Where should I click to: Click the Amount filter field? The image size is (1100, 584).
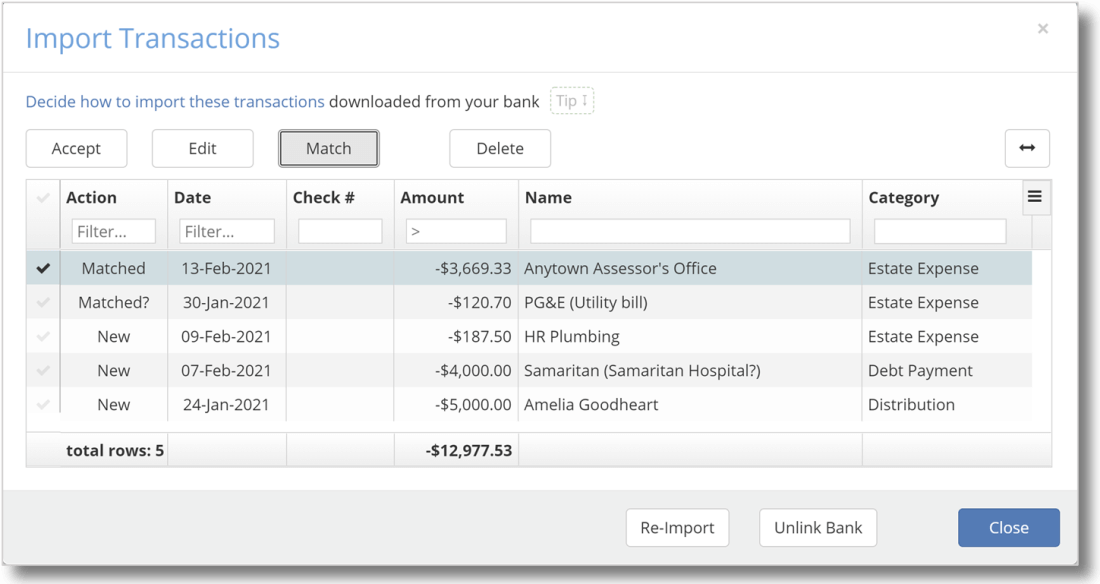[x=455, y=230]
